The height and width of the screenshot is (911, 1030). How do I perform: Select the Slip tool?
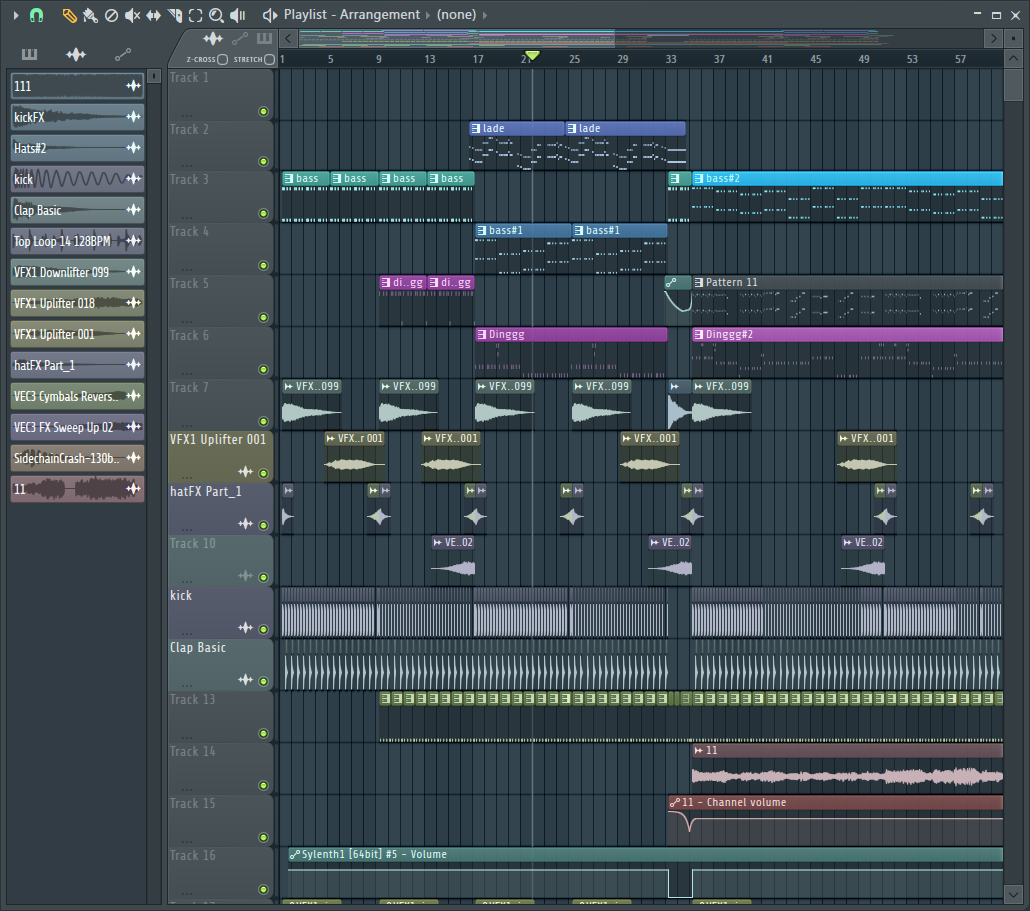click(153, 15)
